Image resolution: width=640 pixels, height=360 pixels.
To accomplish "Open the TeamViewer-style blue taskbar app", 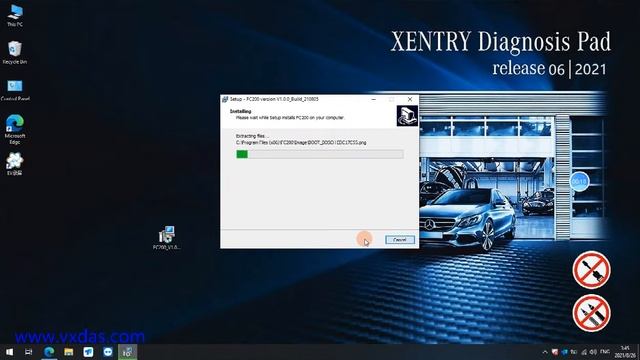I will (x=88, y=352).
